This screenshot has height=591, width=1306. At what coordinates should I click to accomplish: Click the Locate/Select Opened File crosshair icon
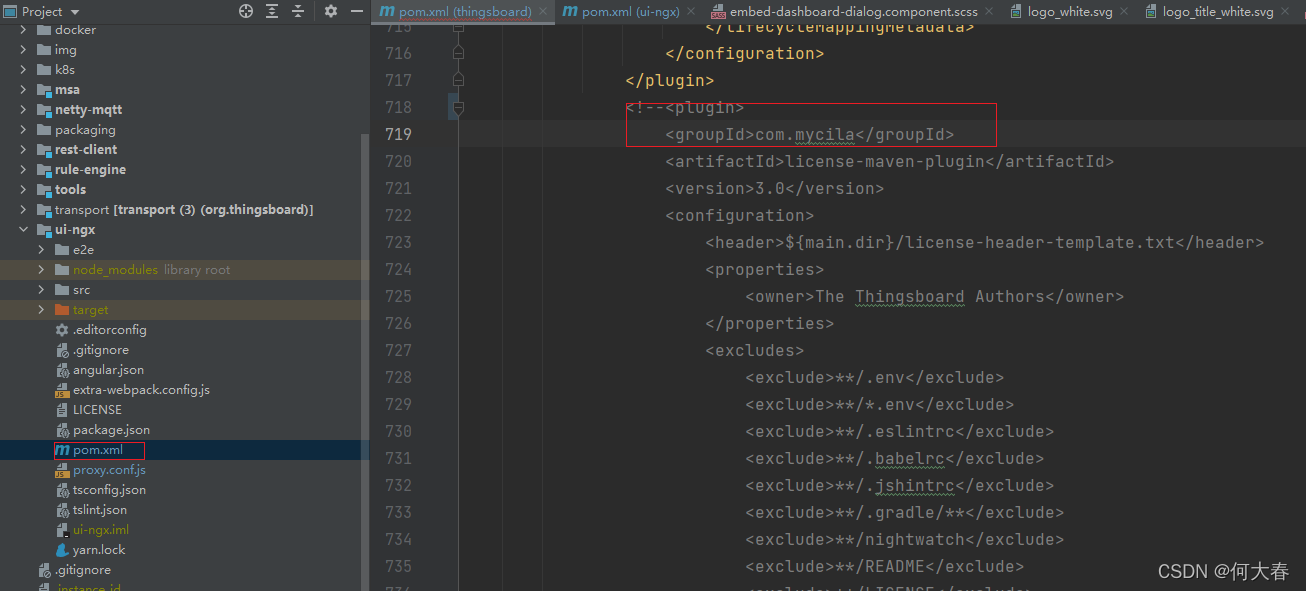pos(246,11)
